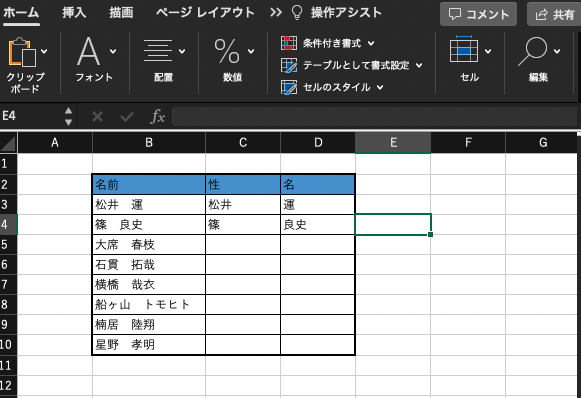Screen dimensions: 581x398
Task: Show more ribbon tabs via the >> chevron
Action: point(276,13)
